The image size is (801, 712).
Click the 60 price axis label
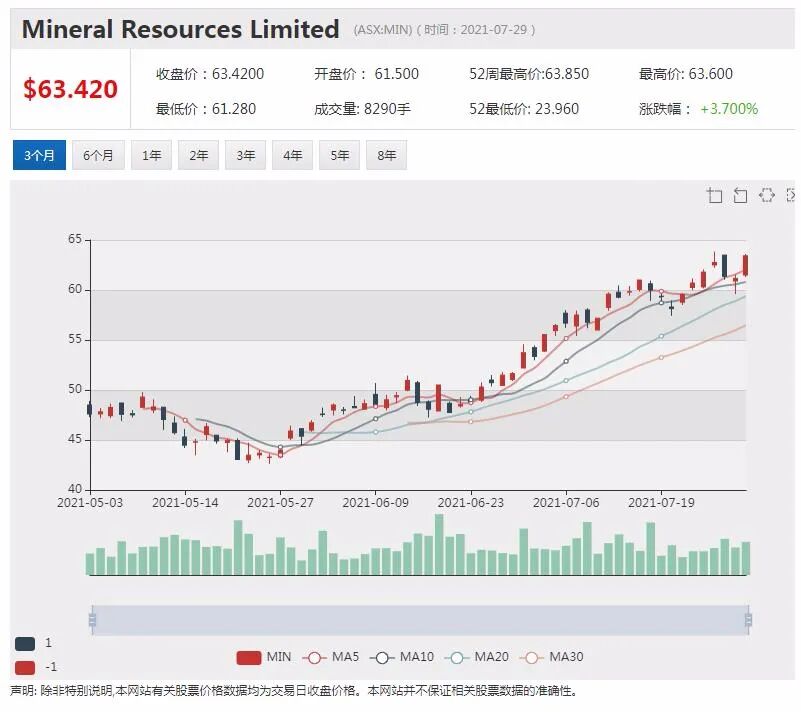point(75,289)
